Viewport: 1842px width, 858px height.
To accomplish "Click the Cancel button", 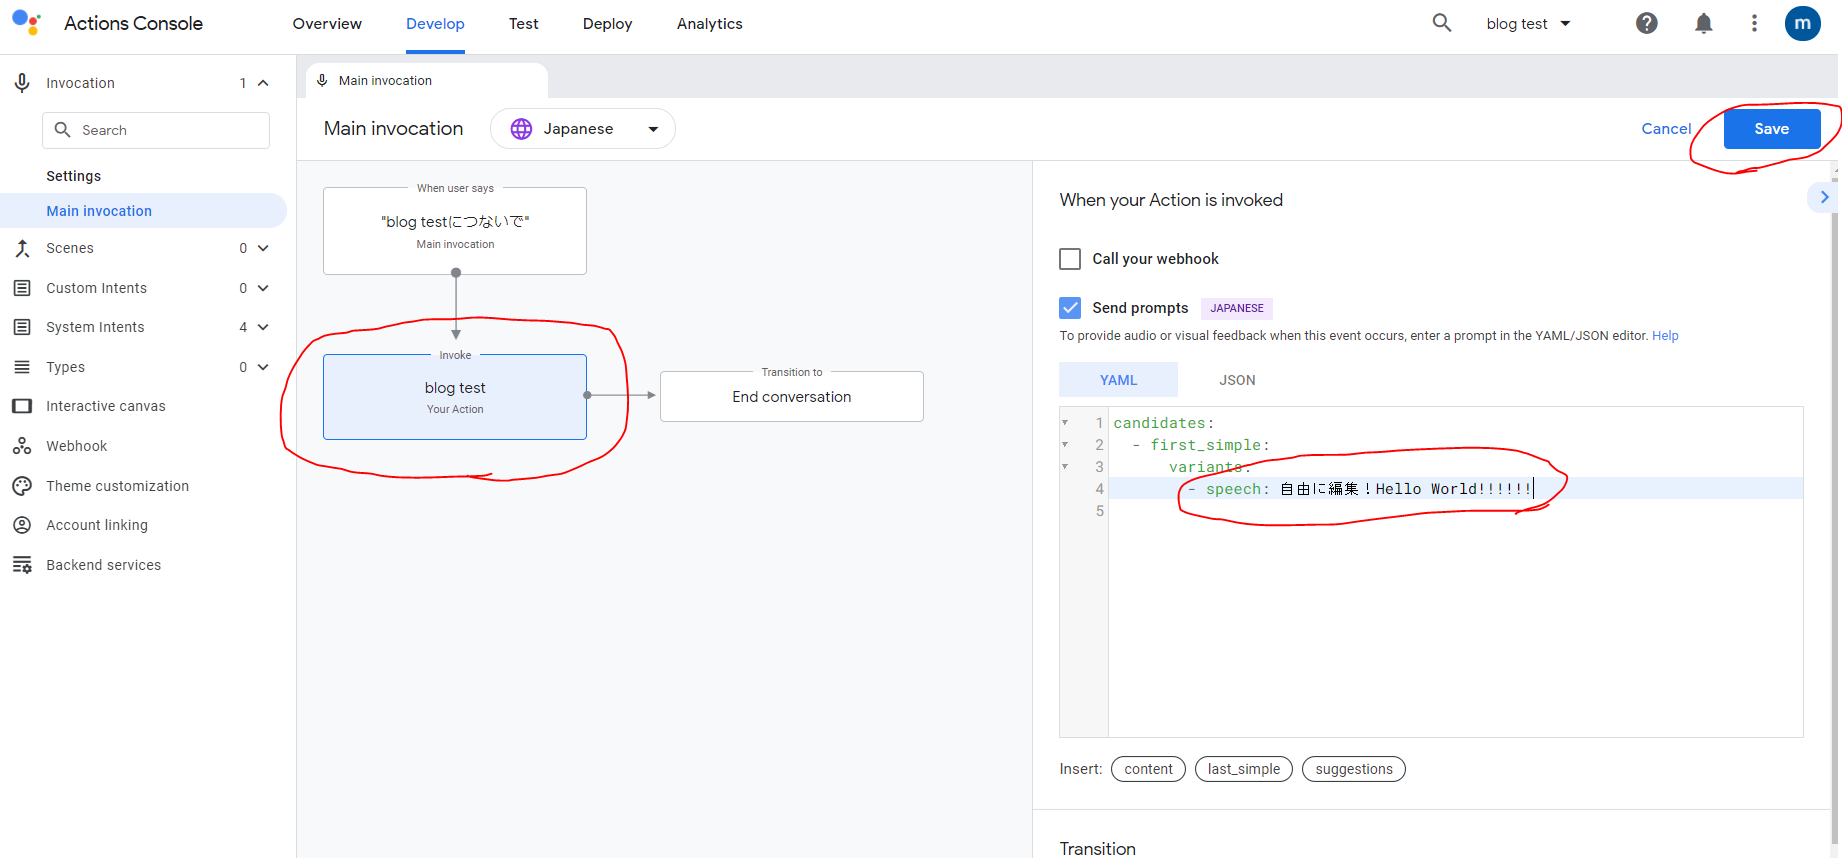I will (x=1666, y=129).
